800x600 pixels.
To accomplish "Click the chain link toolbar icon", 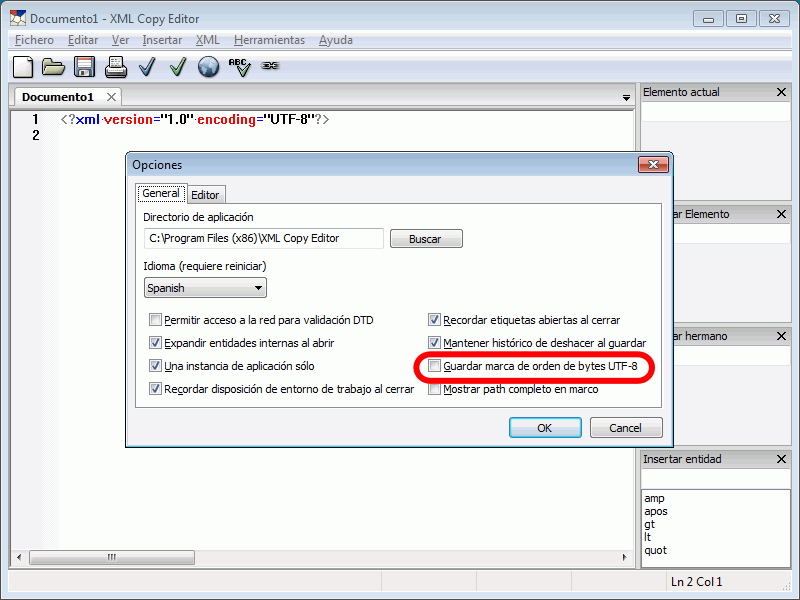I will pos(270,65).
